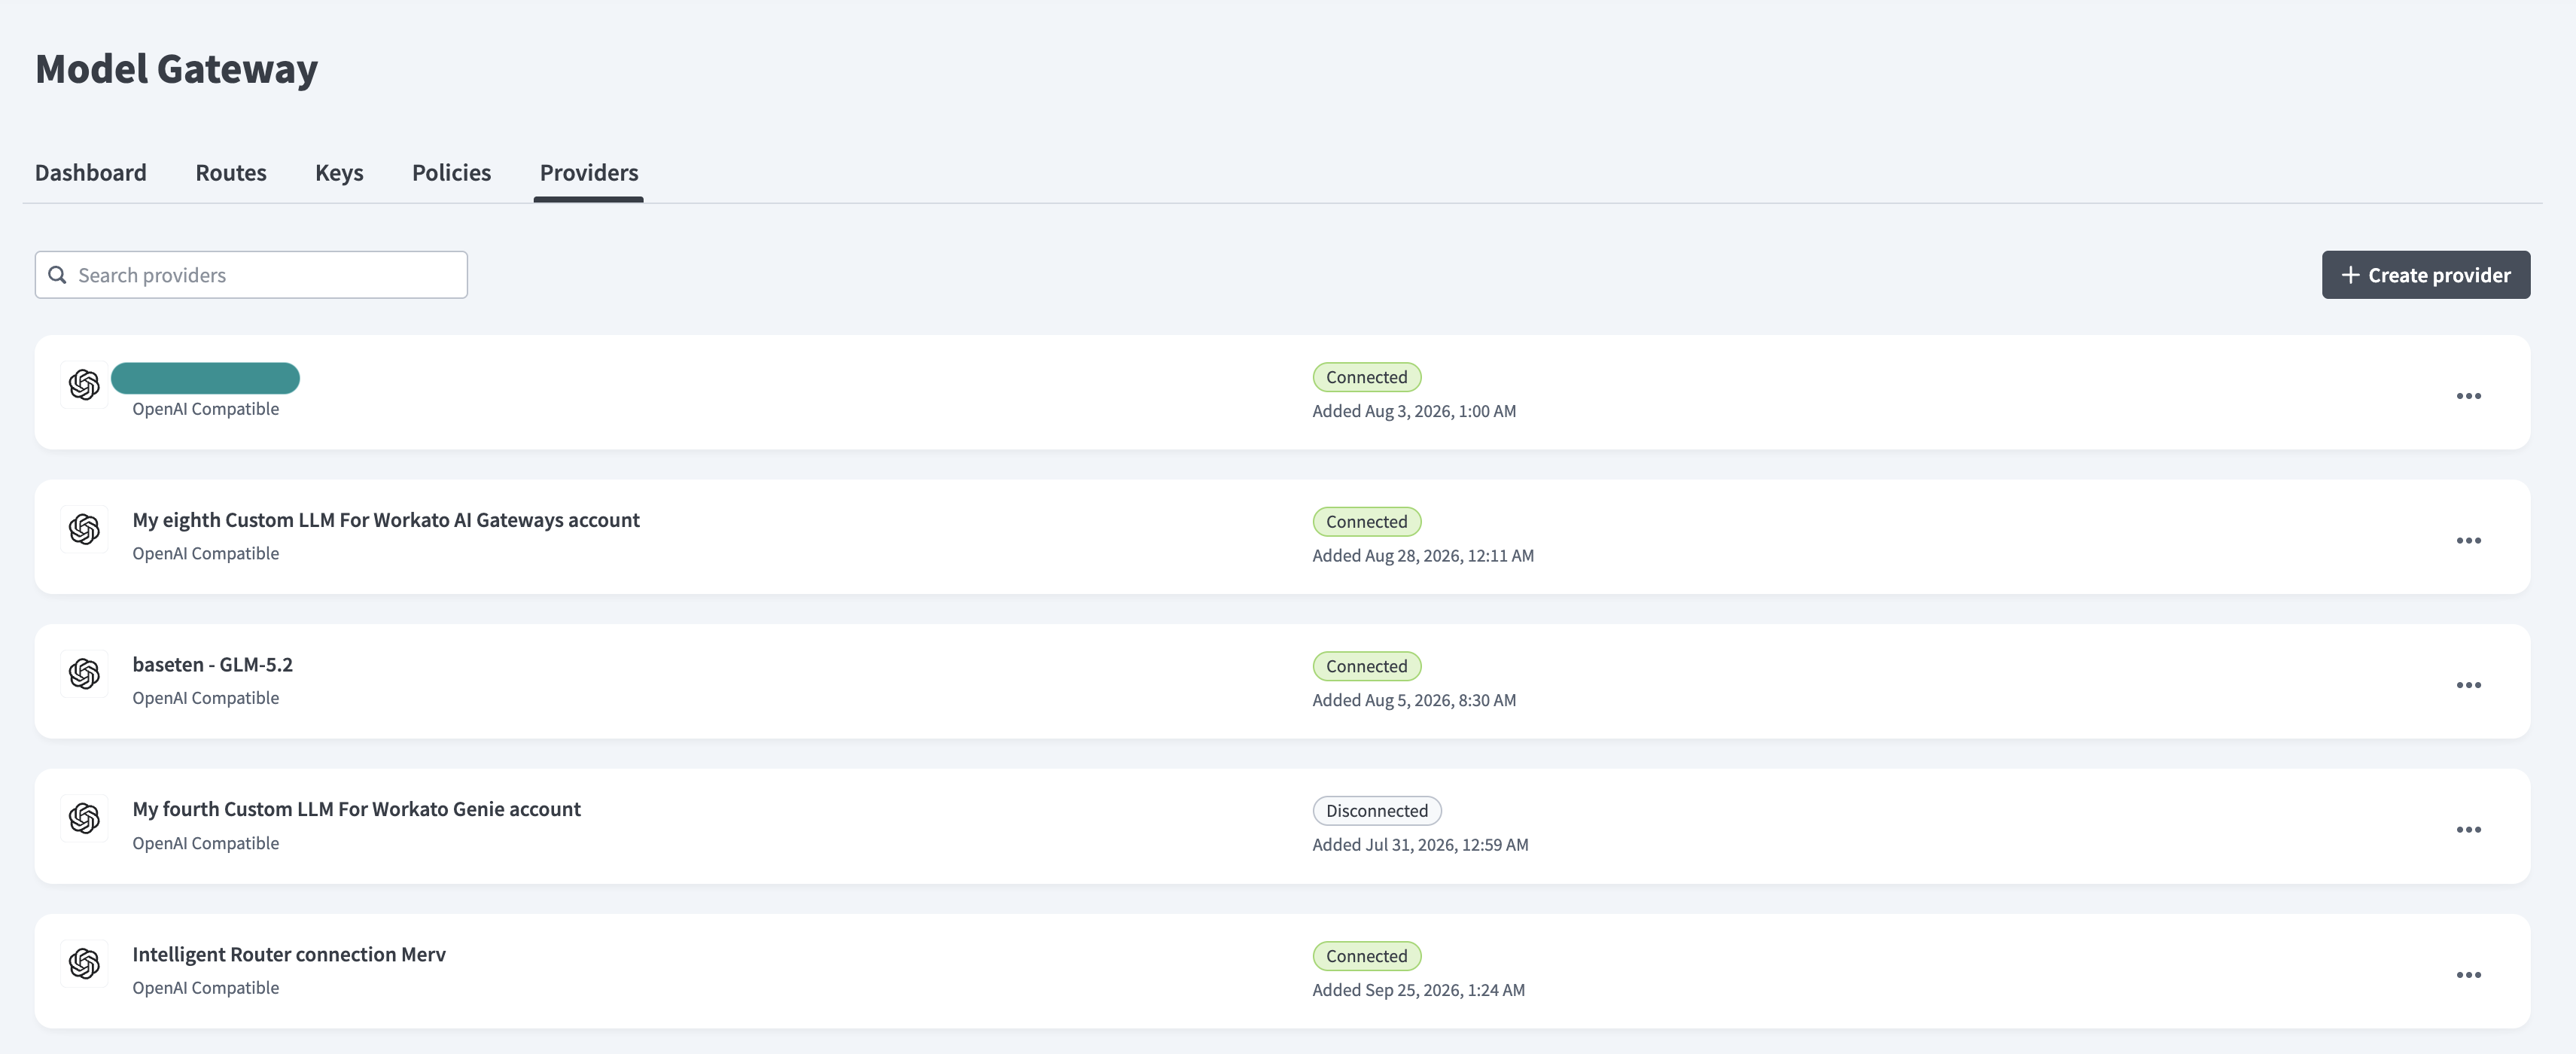Open the baseten - GLM-5.2 provider
The height and width of the screenshot is (1054, 2576).
[213, 665]
